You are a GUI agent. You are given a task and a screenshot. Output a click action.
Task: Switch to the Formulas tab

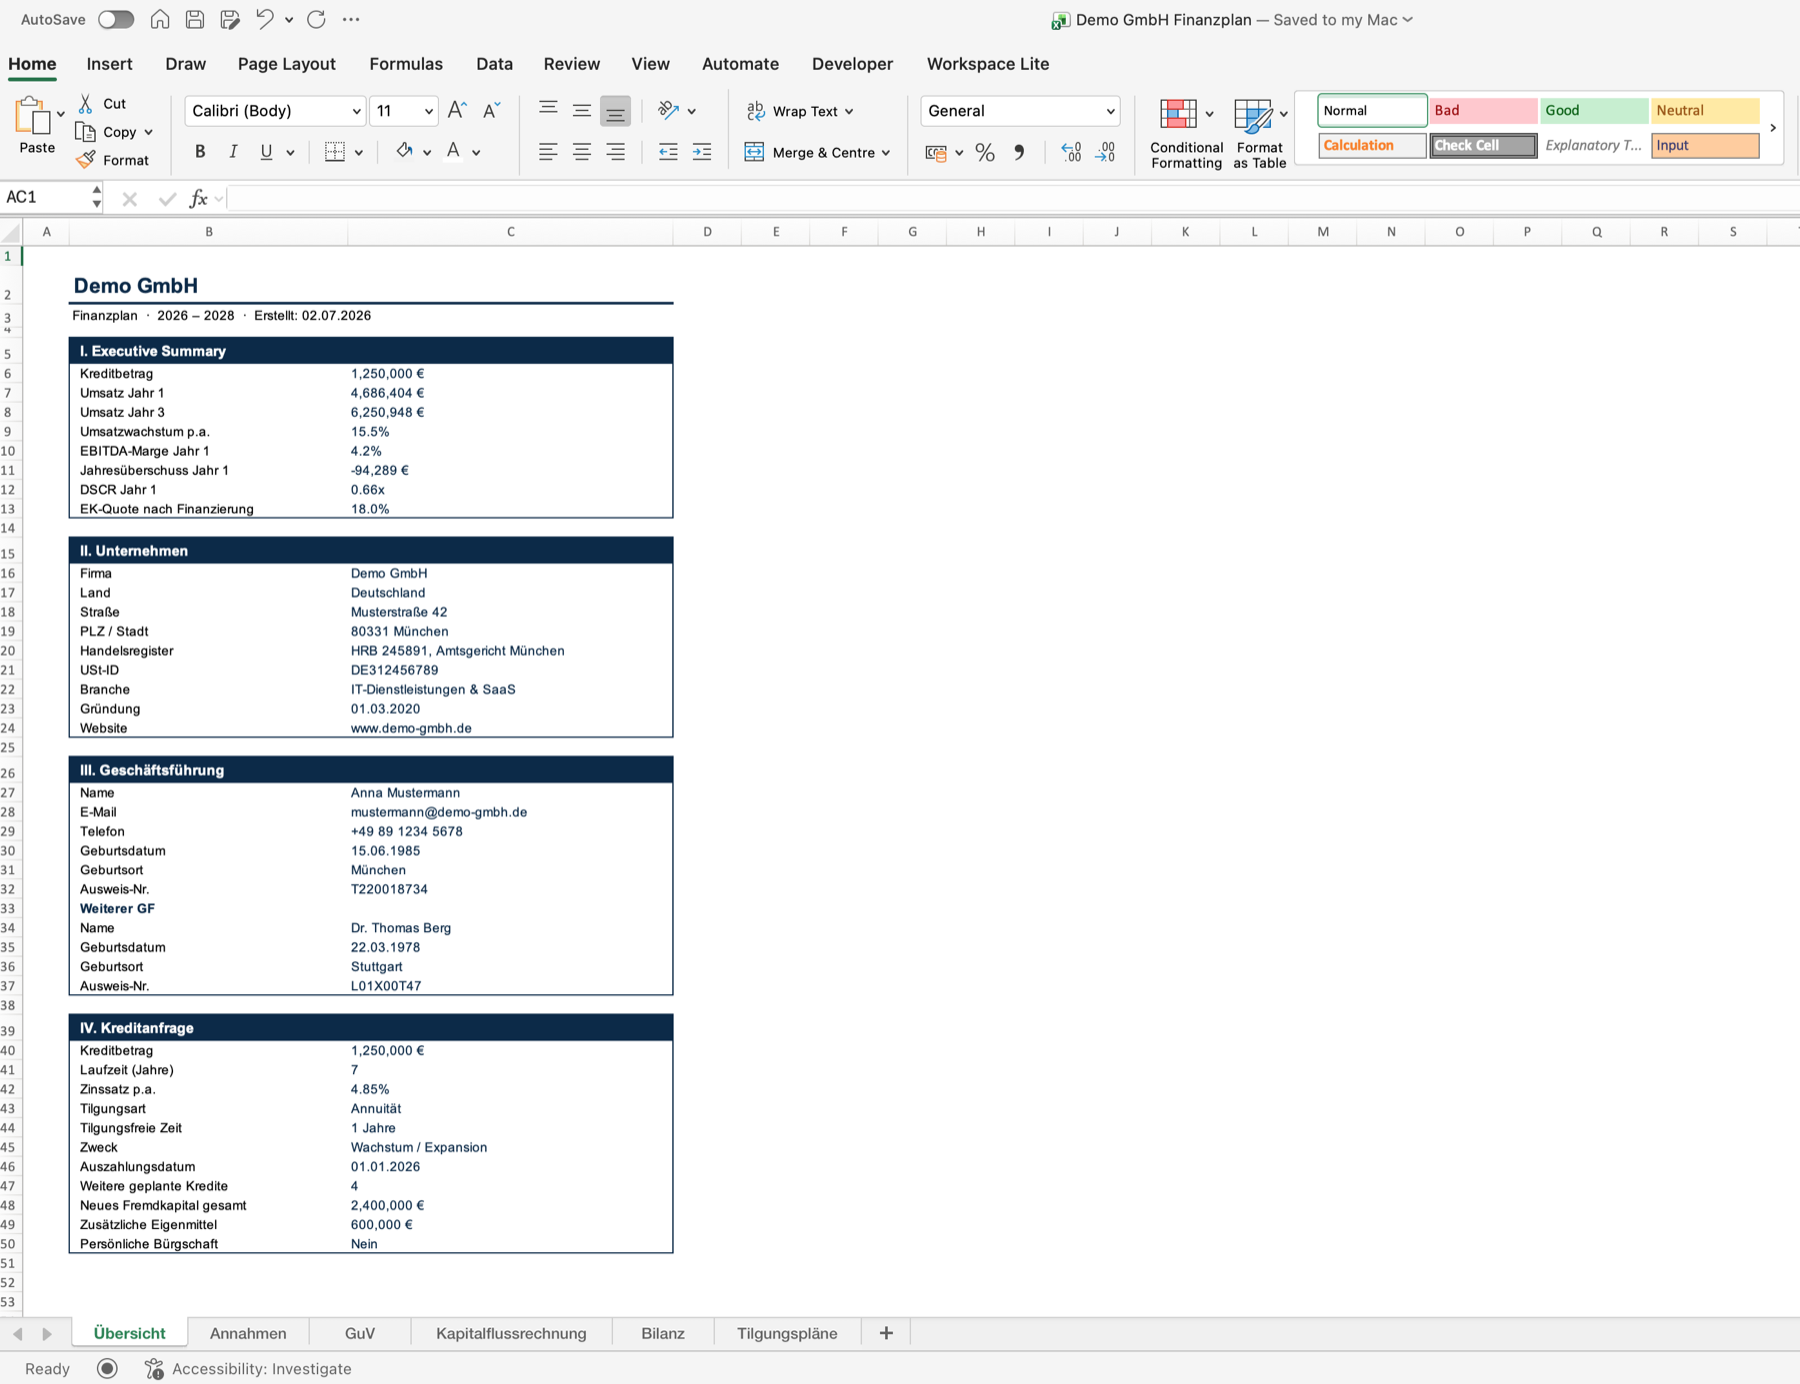(x=405, y=64)
